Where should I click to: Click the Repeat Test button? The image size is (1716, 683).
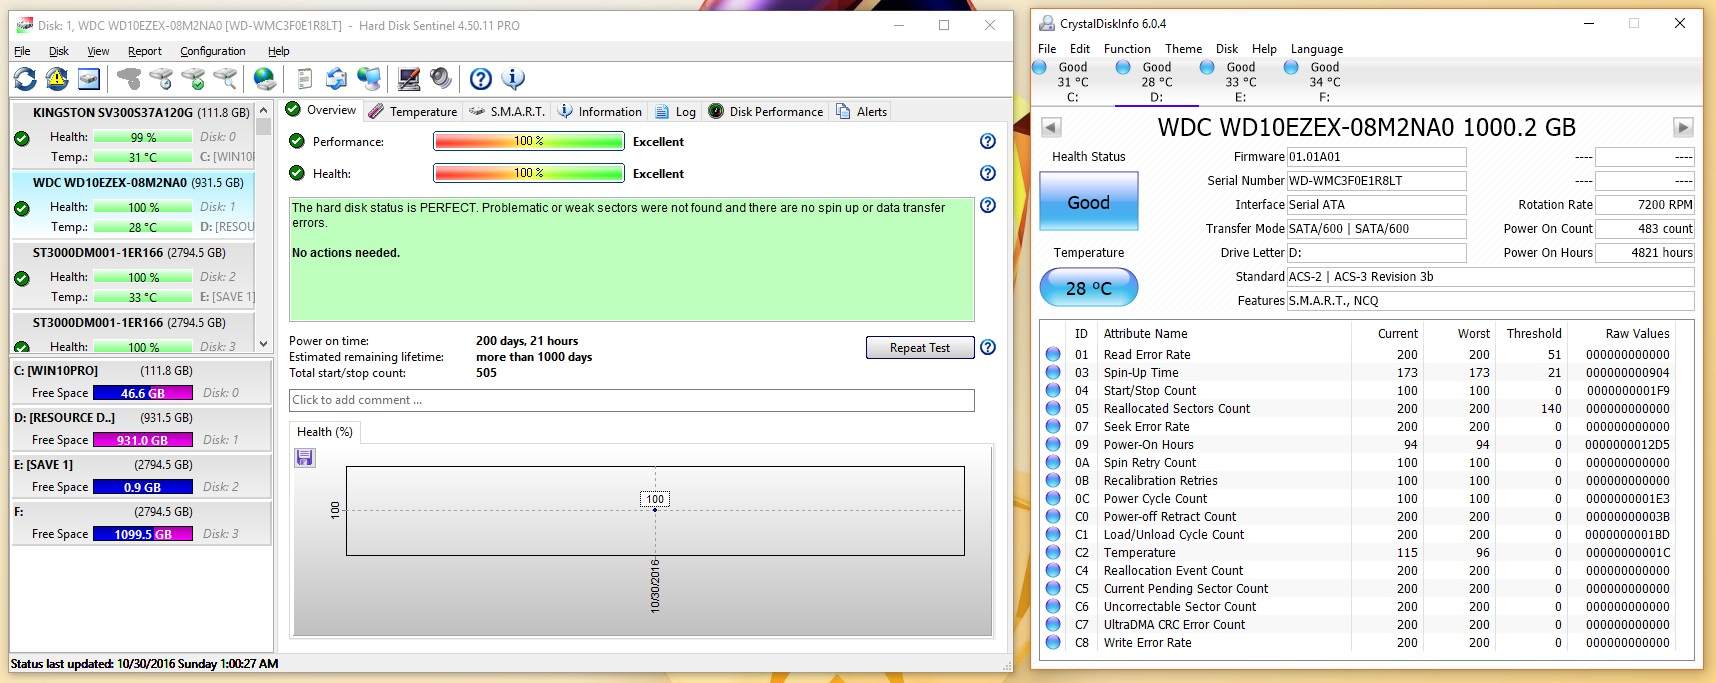pos(920,347)
